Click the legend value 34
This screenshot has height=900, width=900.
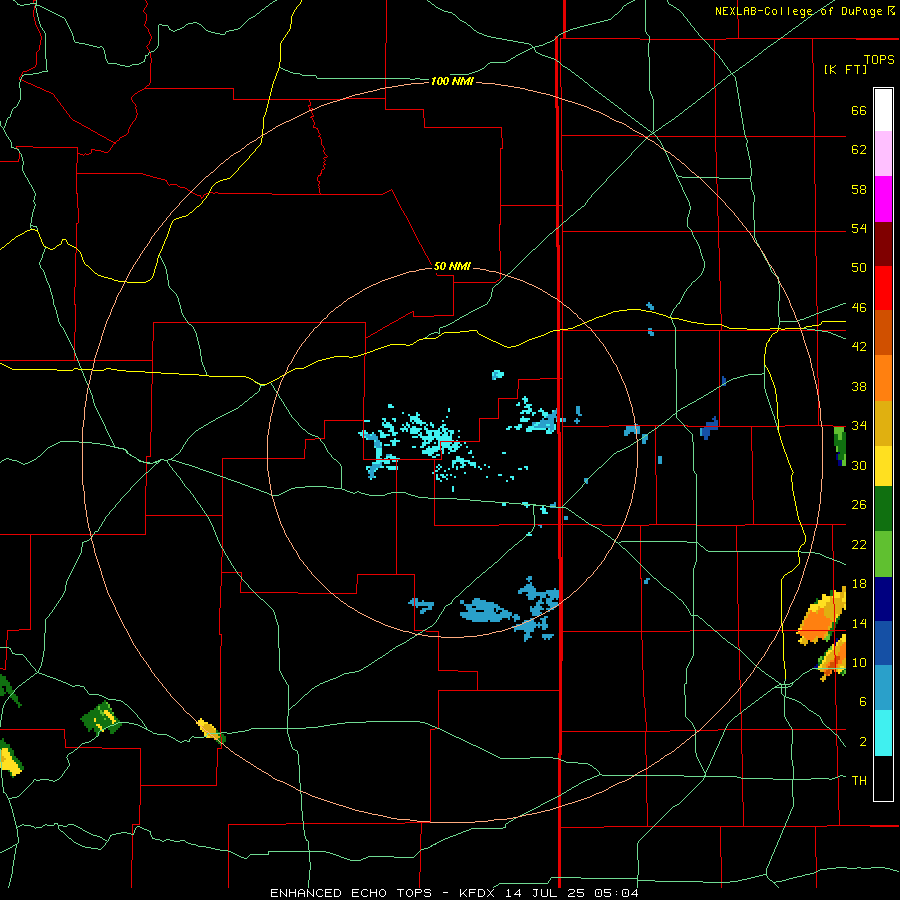point(859,425)
